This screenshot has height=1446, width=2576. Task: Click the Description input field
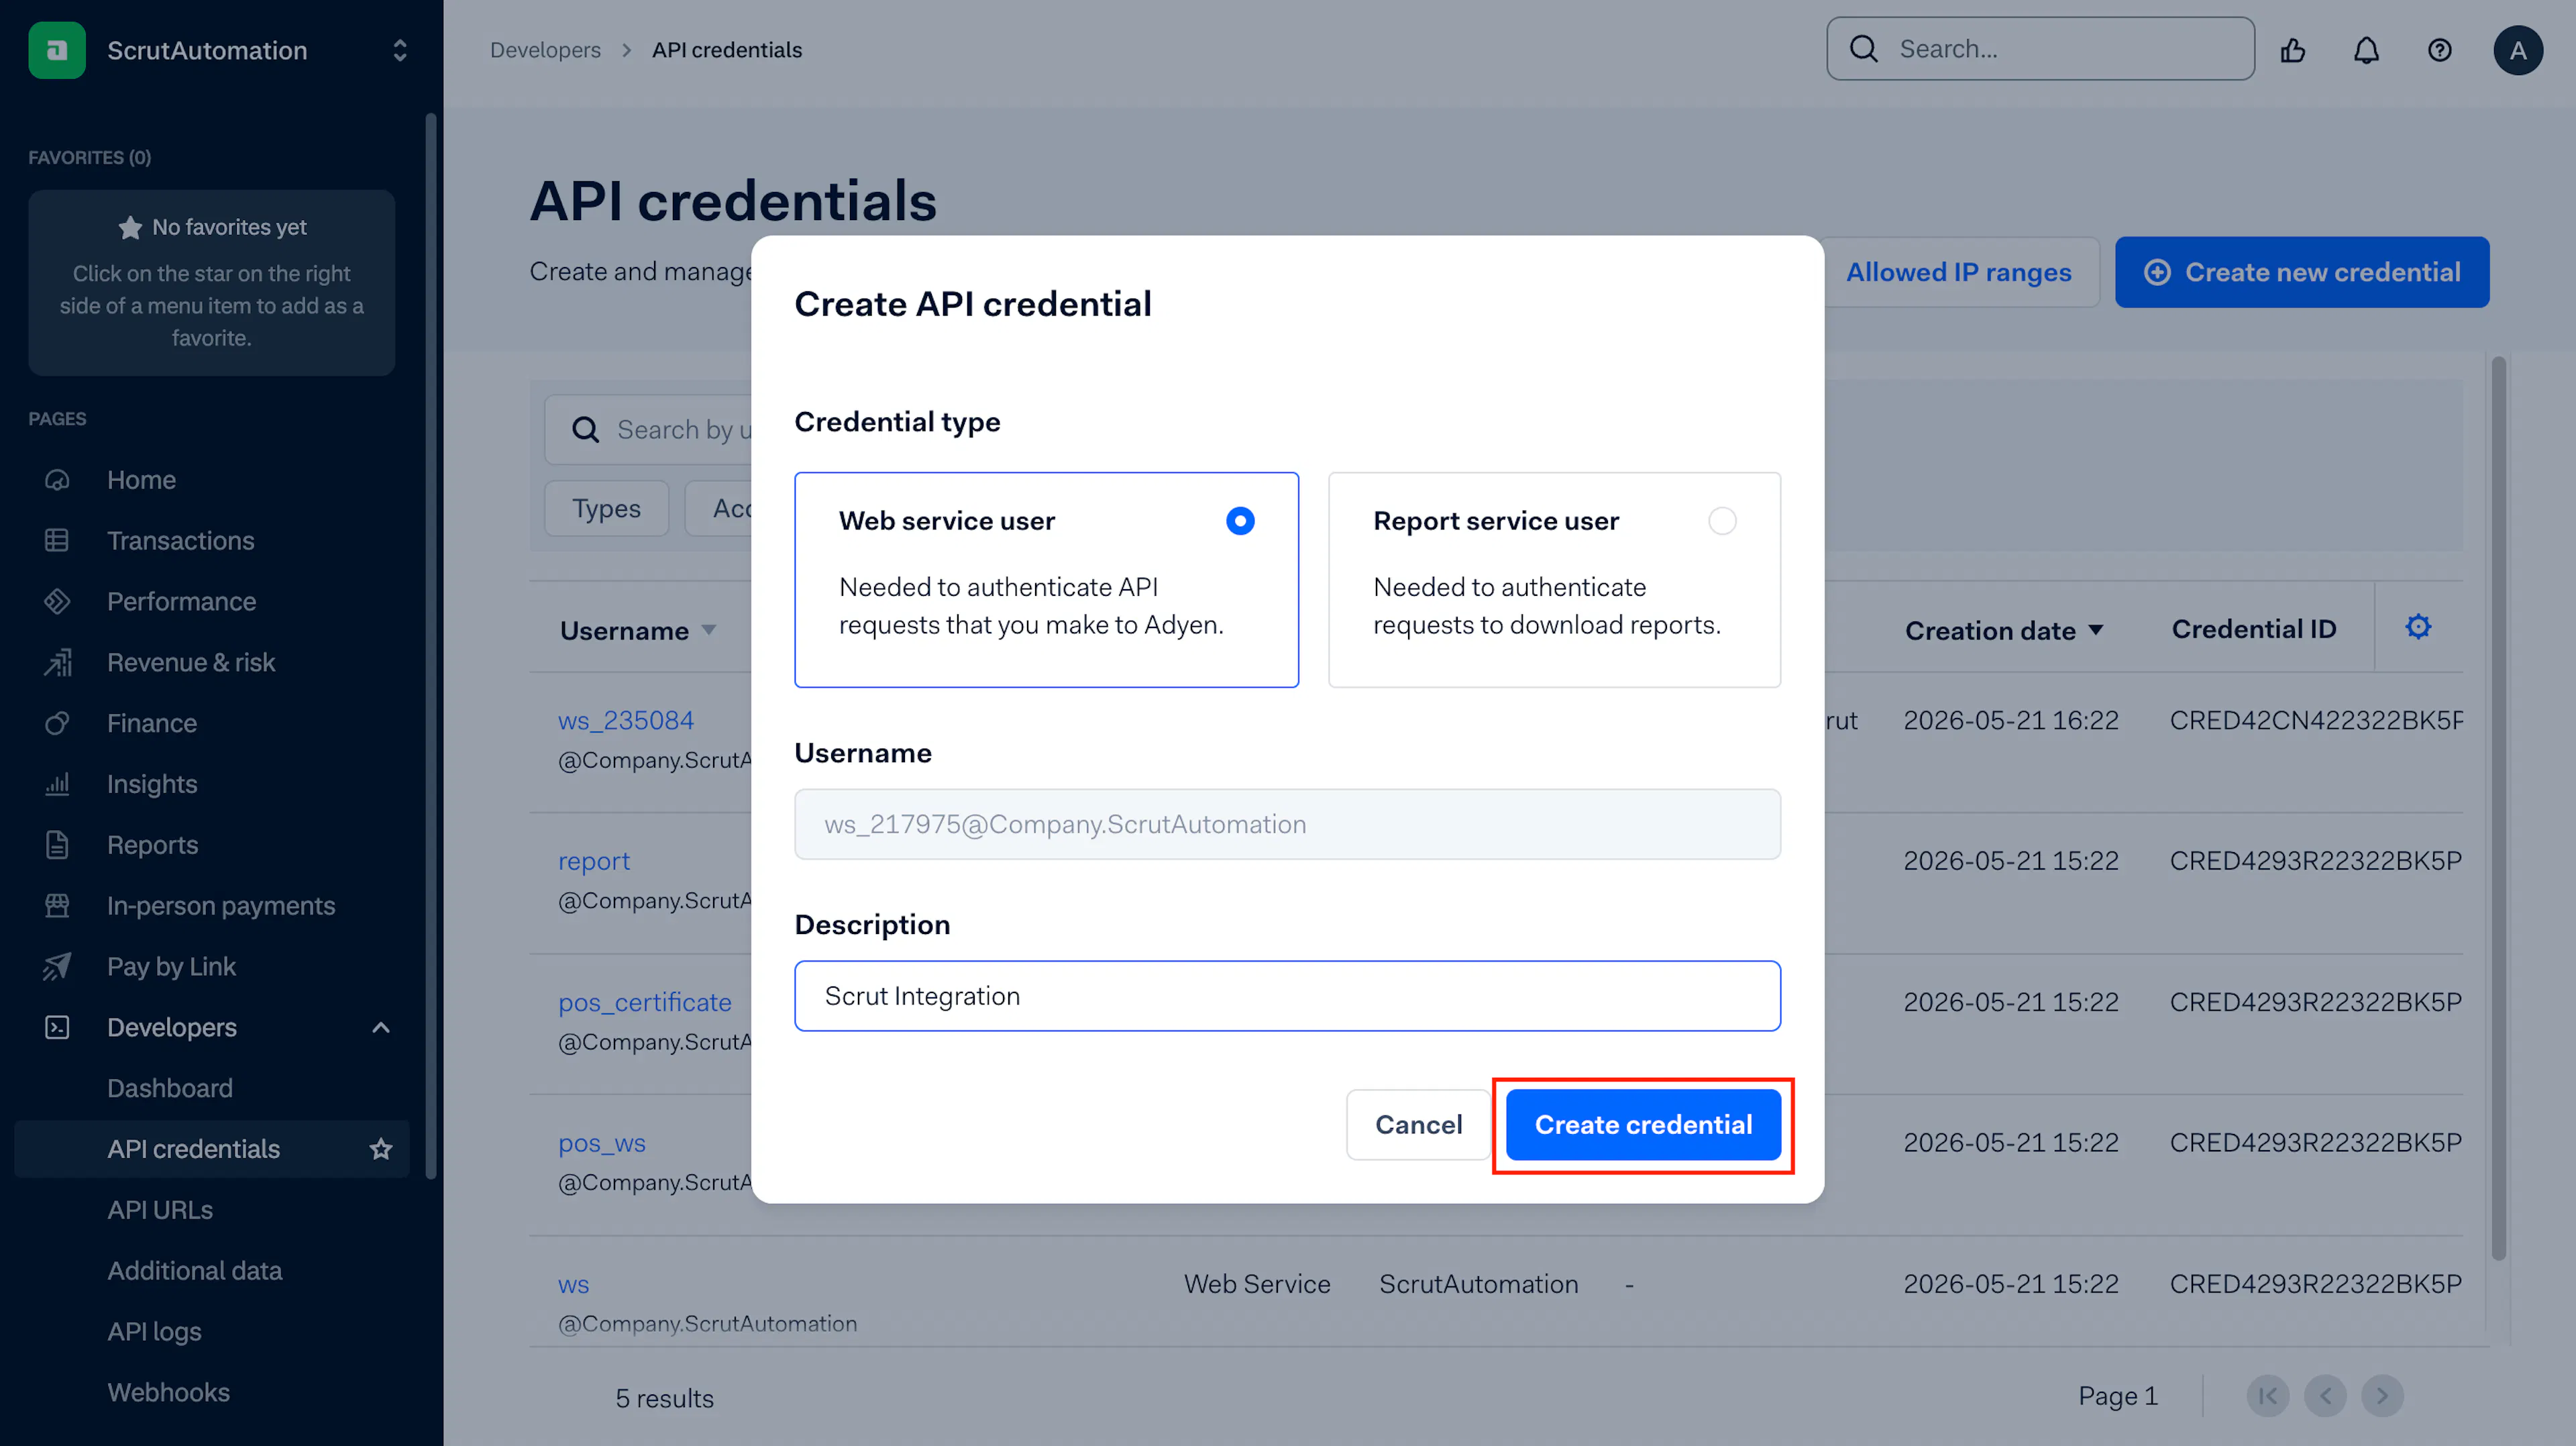point(1287,996)
